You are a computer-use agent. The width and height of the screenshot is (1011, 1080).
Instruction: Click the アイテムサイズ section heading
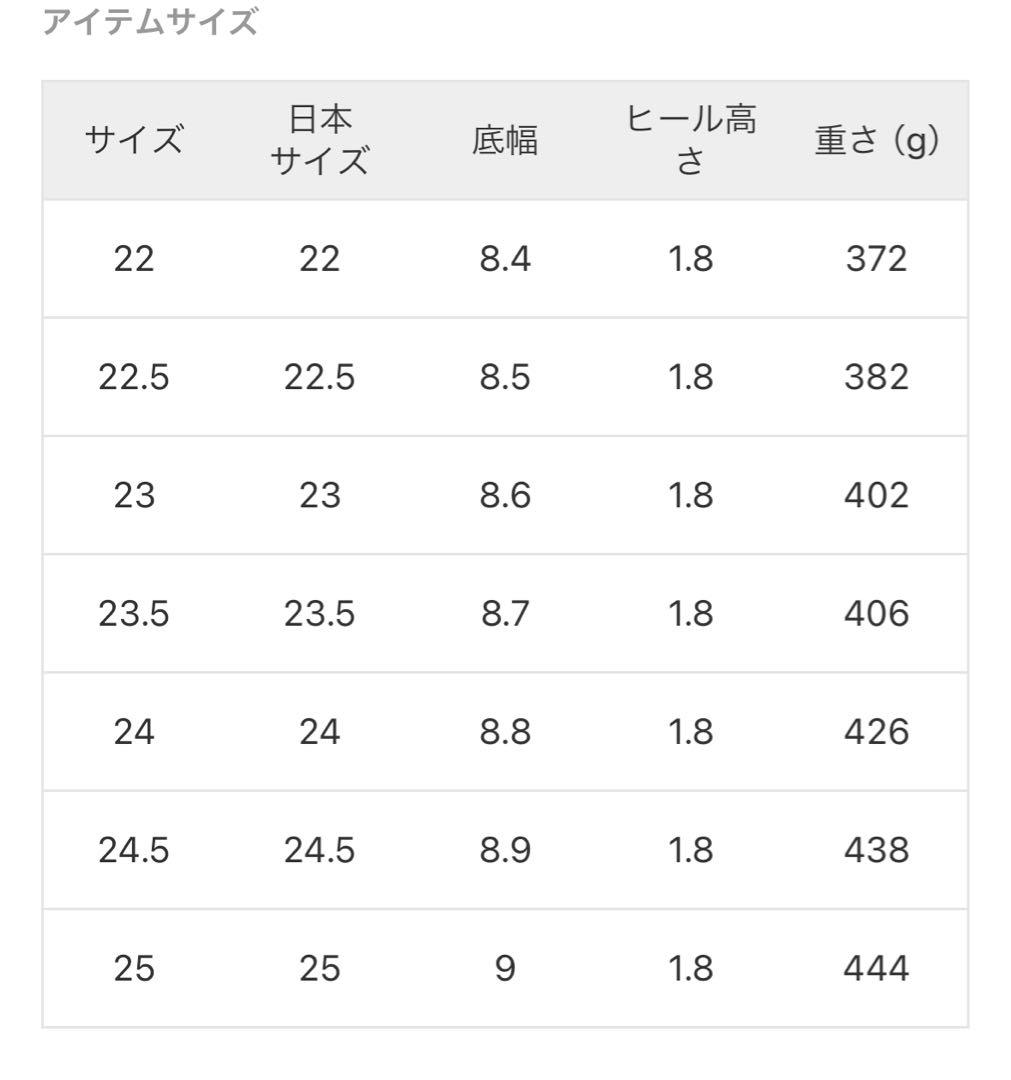150,22
